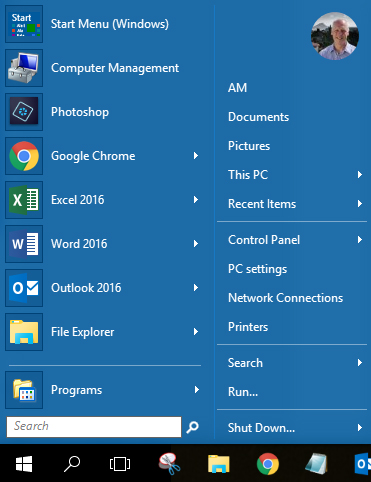The height and width of the screenshot is (482, 371).
Task: Select PC settings menu entry
Action: pyautogui.click(x=257, y=269)
